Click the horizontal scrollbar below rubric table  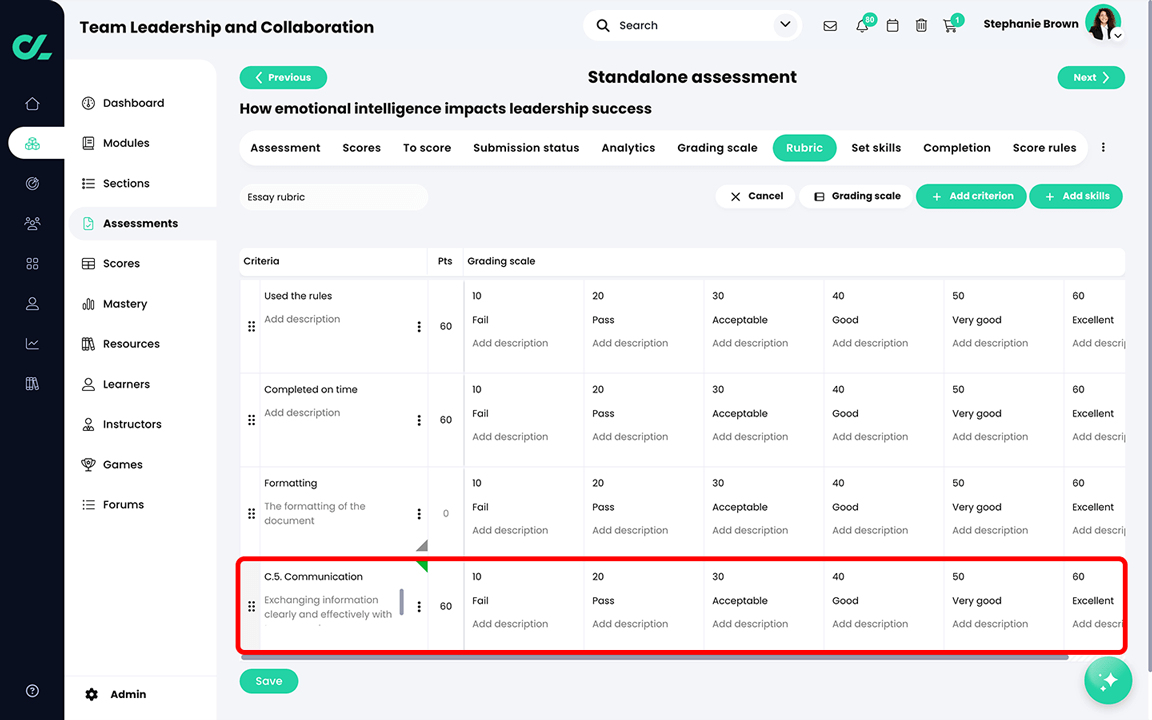point(655,658)
